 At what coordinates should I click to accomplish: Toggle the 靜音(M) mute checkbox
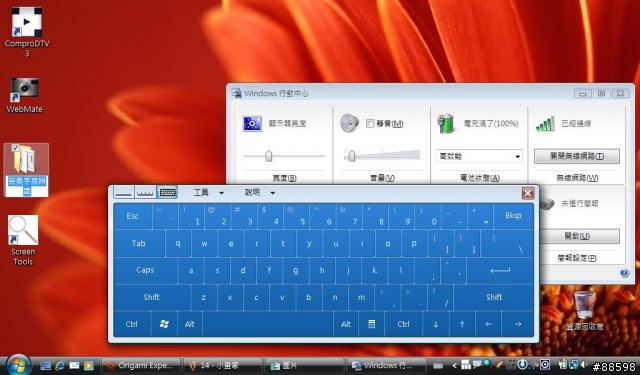pos(370,123)
